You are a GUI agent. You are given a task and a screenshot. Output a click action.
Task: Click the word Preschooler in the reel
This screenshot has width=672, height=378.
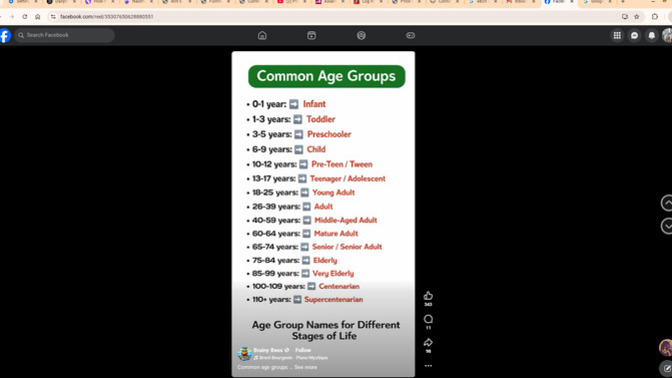tap(329, 134)
